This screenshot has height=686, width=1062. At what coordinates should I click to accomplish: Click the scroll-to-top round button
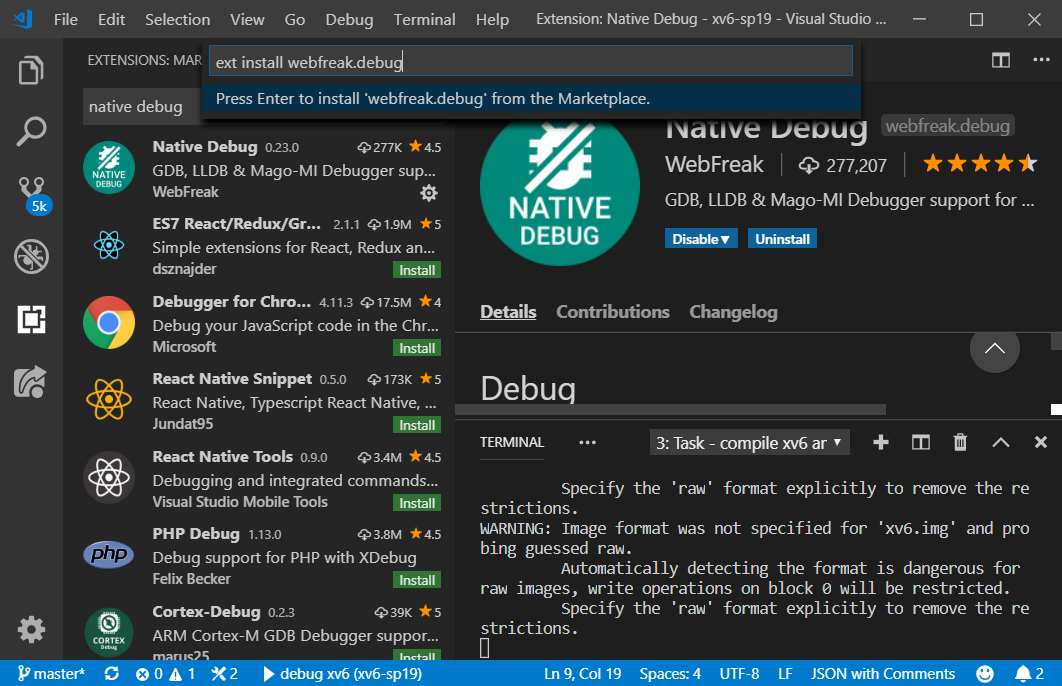point(994,349)
